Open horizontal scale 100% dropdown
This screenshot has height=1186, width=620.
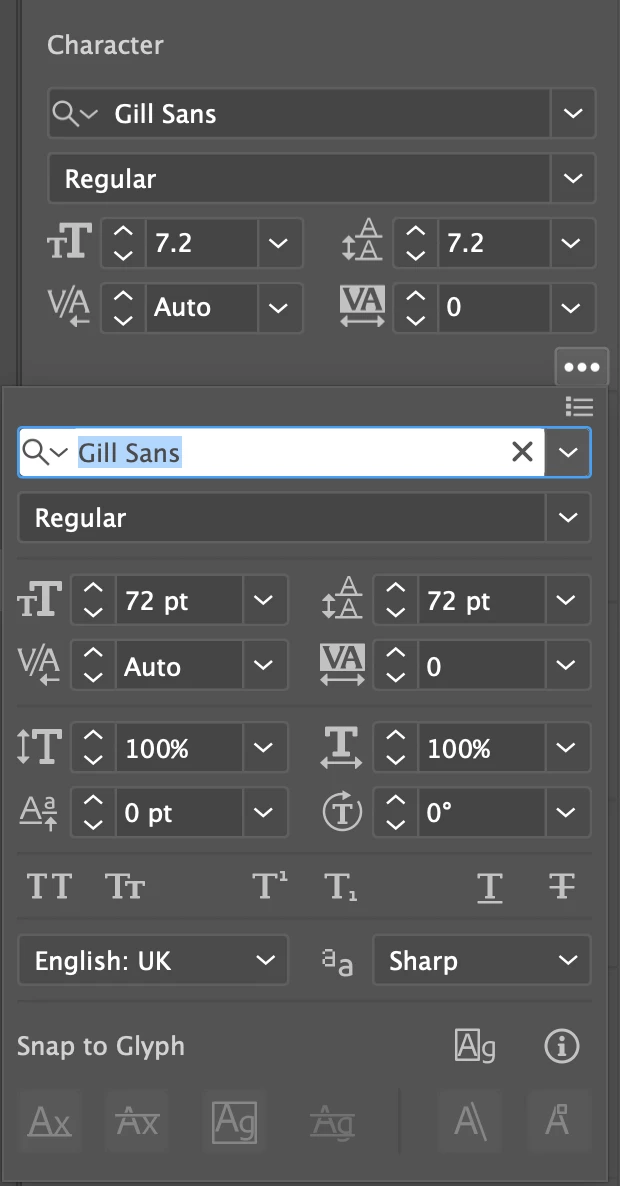coord(567,747)
